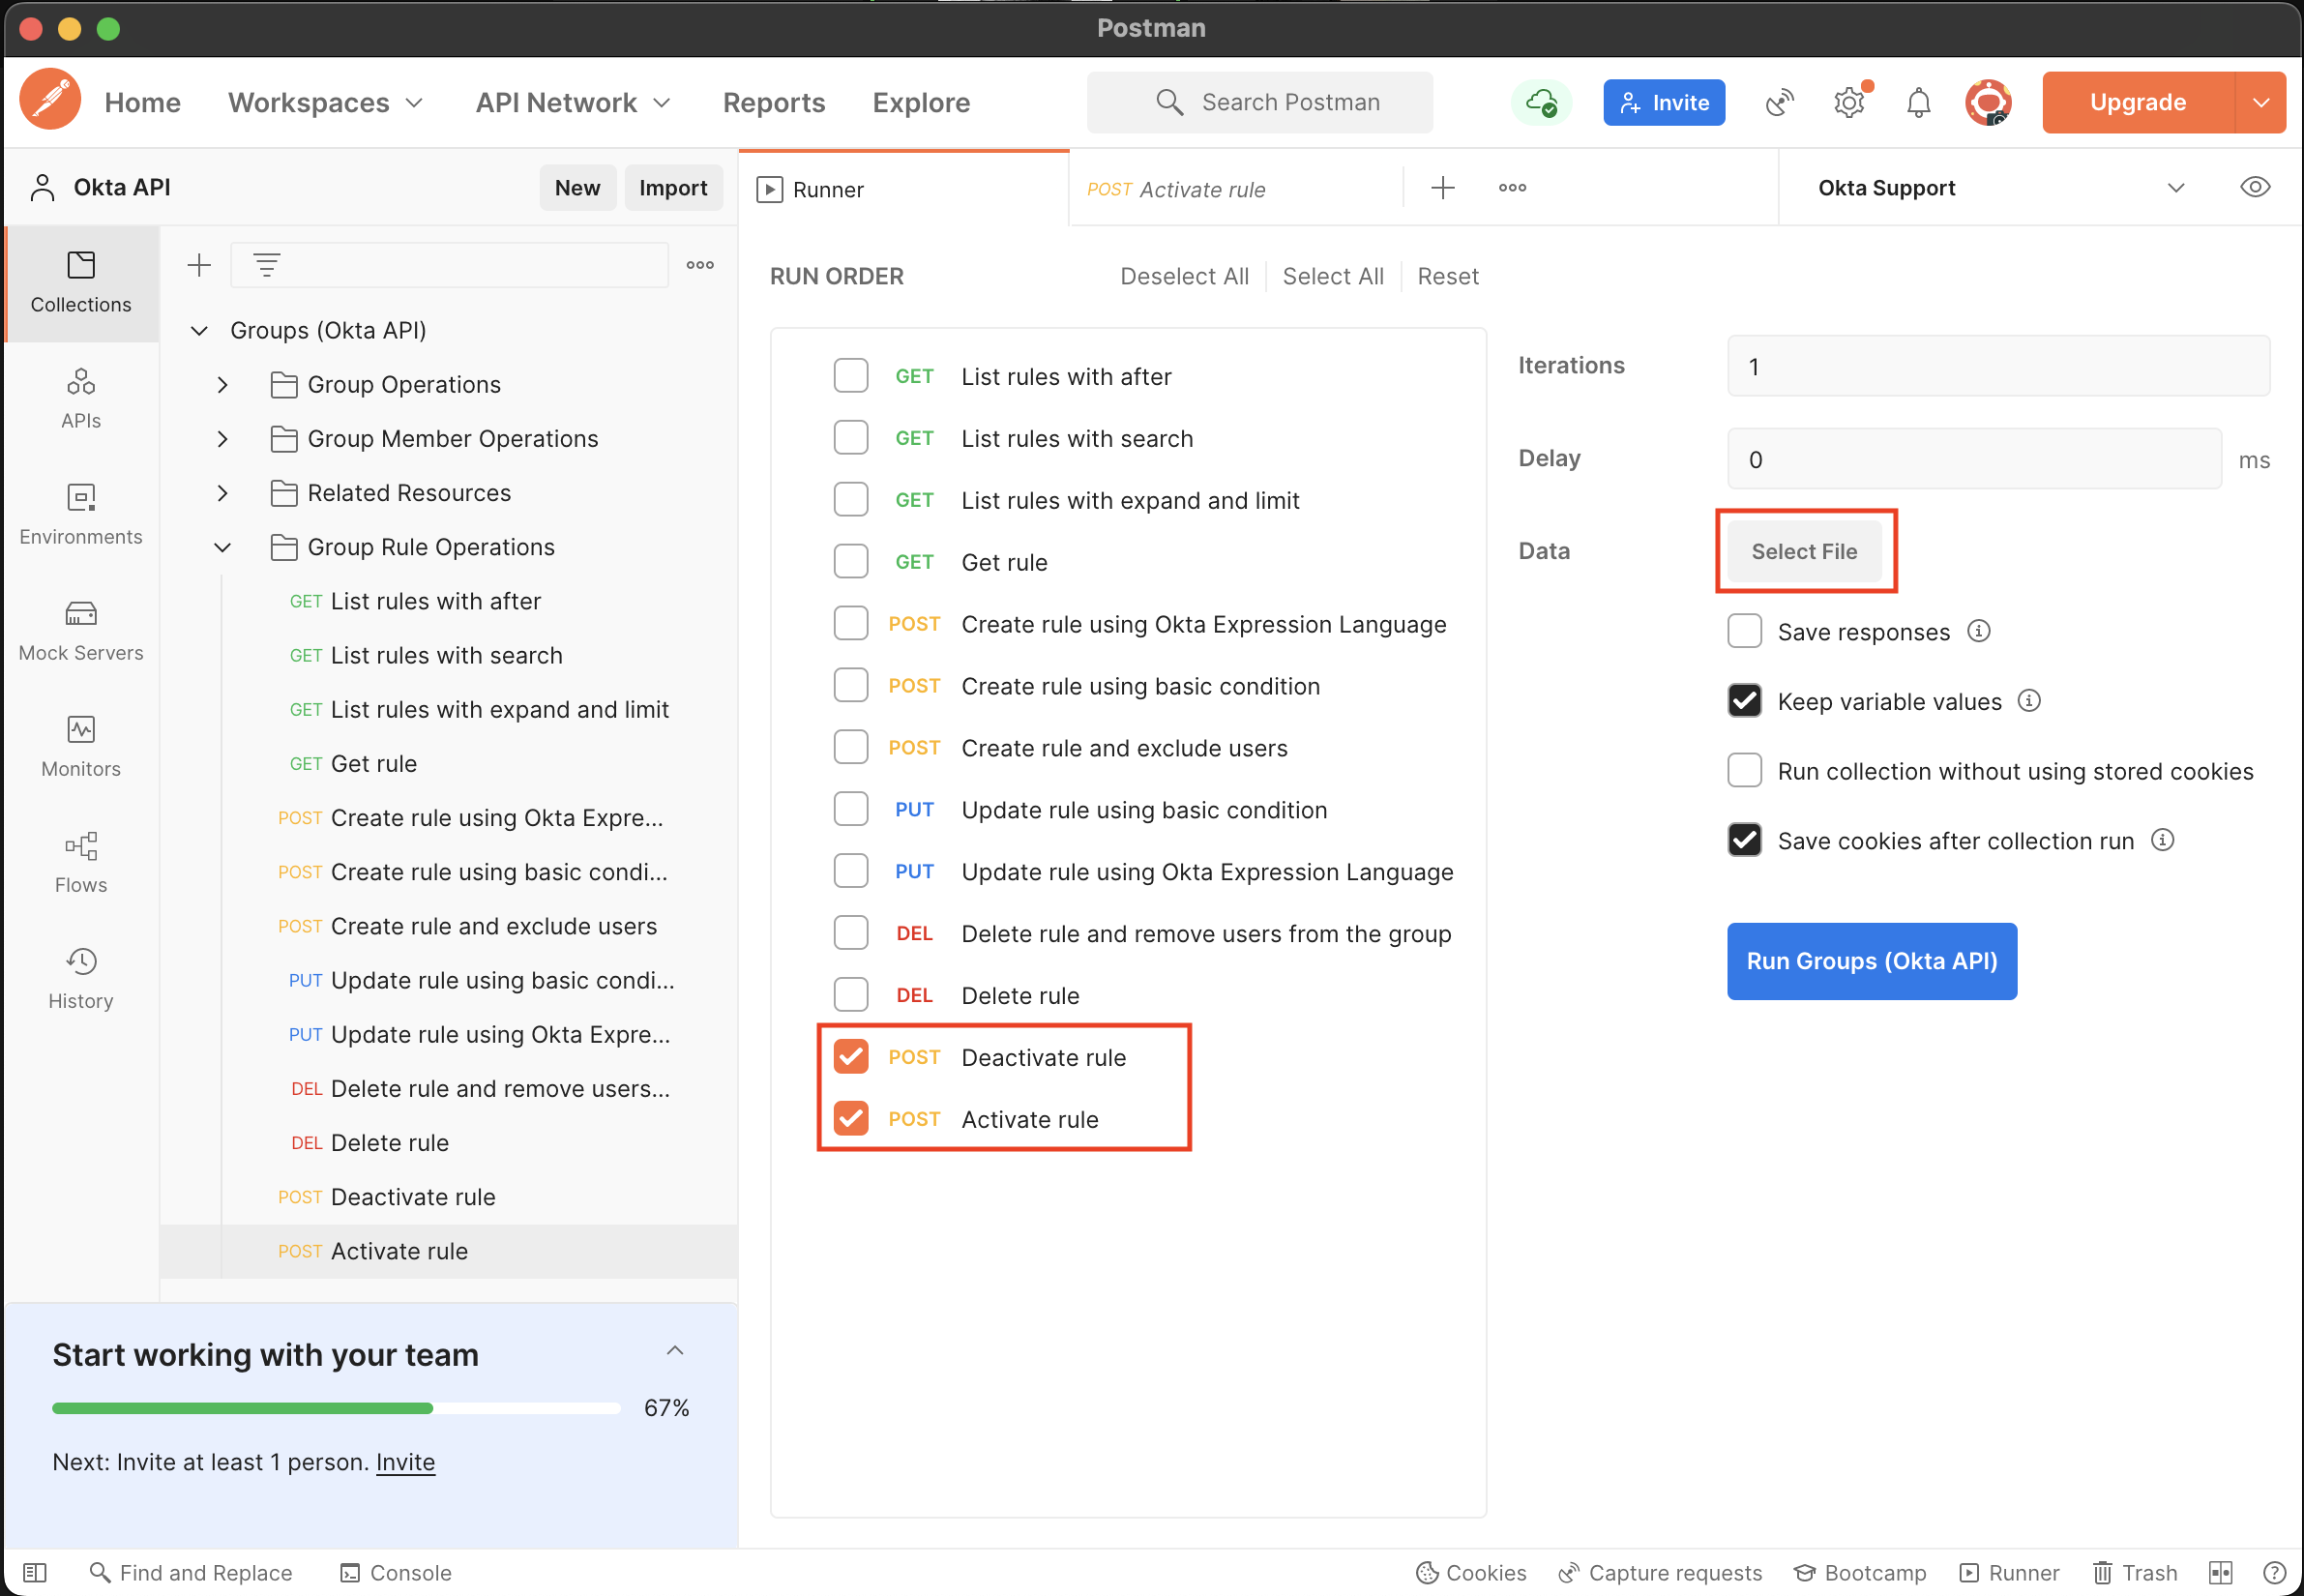The height and width of the screenshot is (1596, 2304).
Task: Open Collections sidebar panel
Action: click(81, 283)
